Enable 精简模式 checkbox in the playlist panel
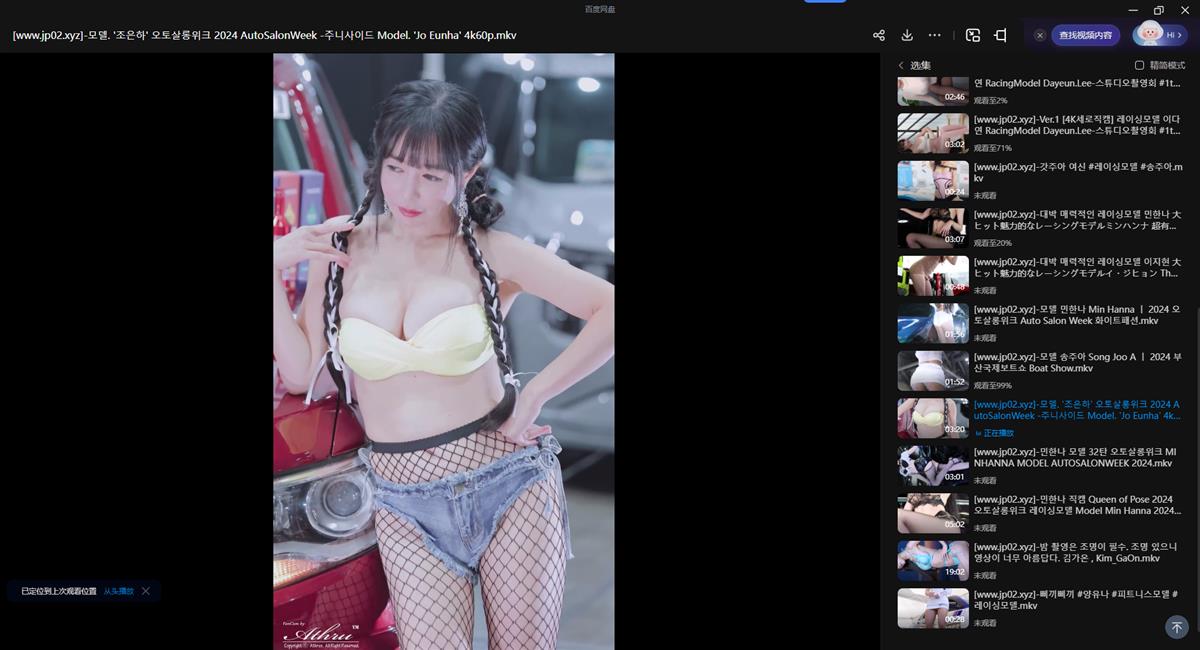This screenshot has height=650, width=1200. (x=1138, y=65)
